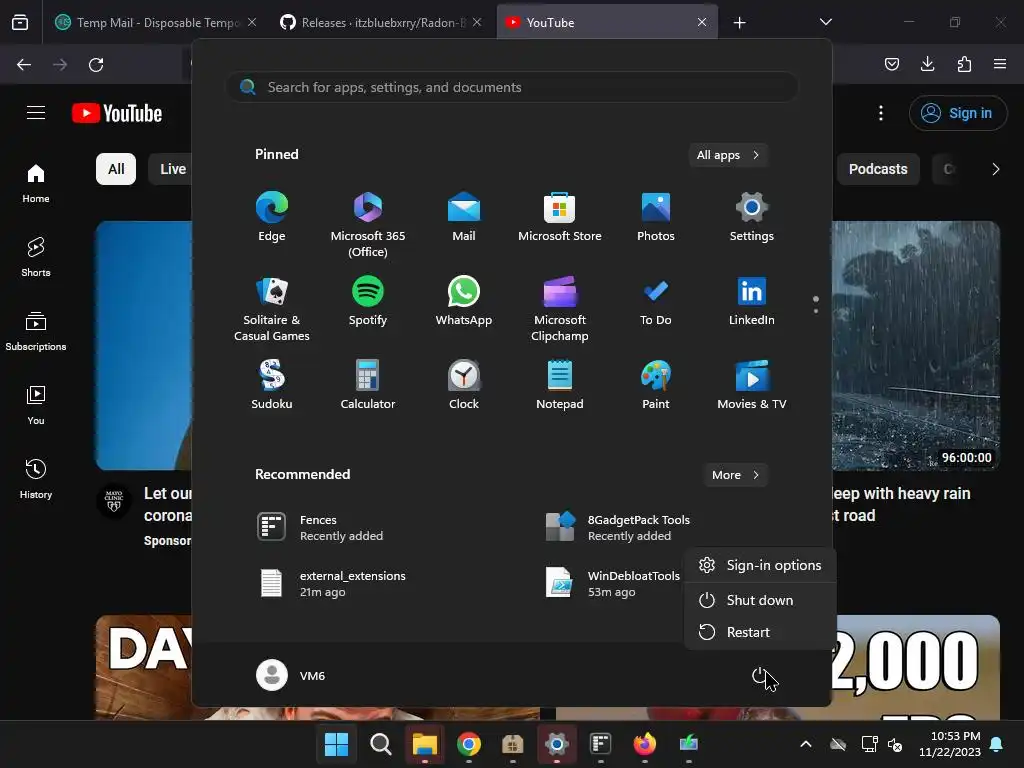This screenshot has width=1024, height=768.
Task: Advance YouTube category chips with arrow
Action: point(995,169)
